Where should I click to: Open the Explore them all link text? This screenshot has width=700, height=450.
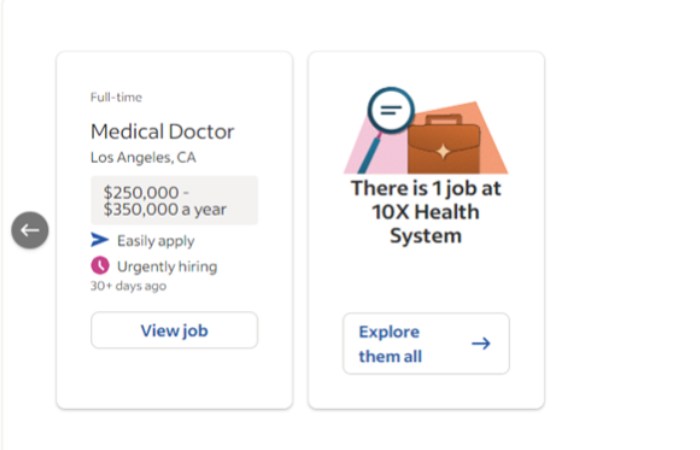click(x=390, y=344)
